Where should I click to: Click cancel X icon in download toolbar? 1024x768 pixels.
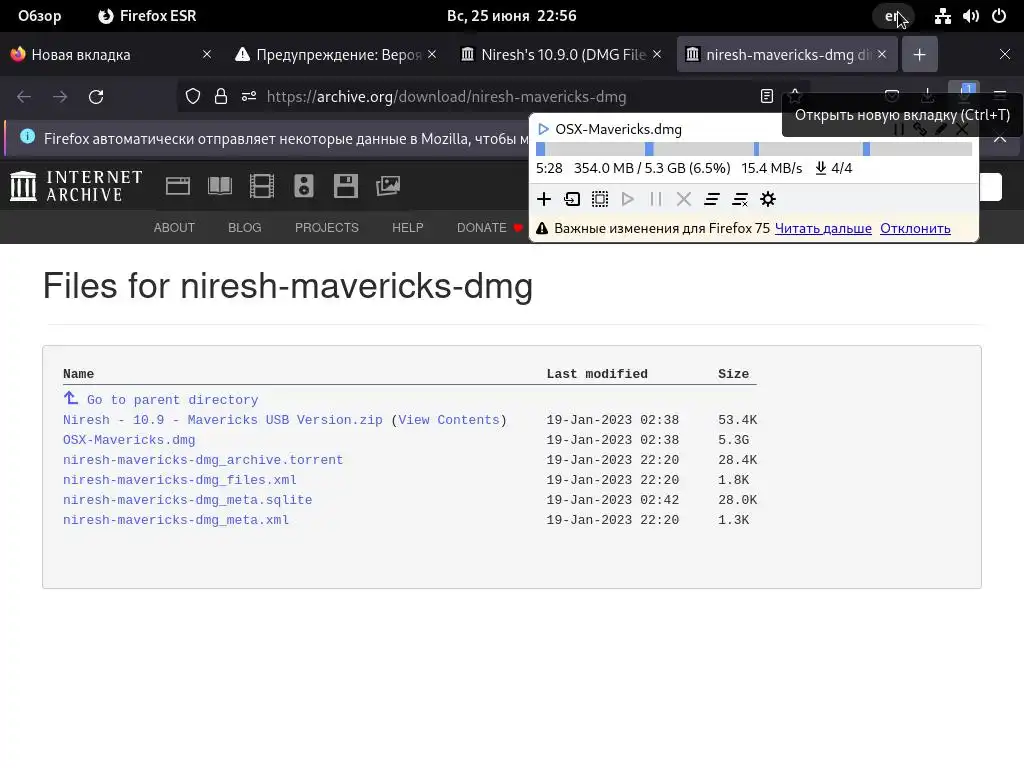click(684, 199)
